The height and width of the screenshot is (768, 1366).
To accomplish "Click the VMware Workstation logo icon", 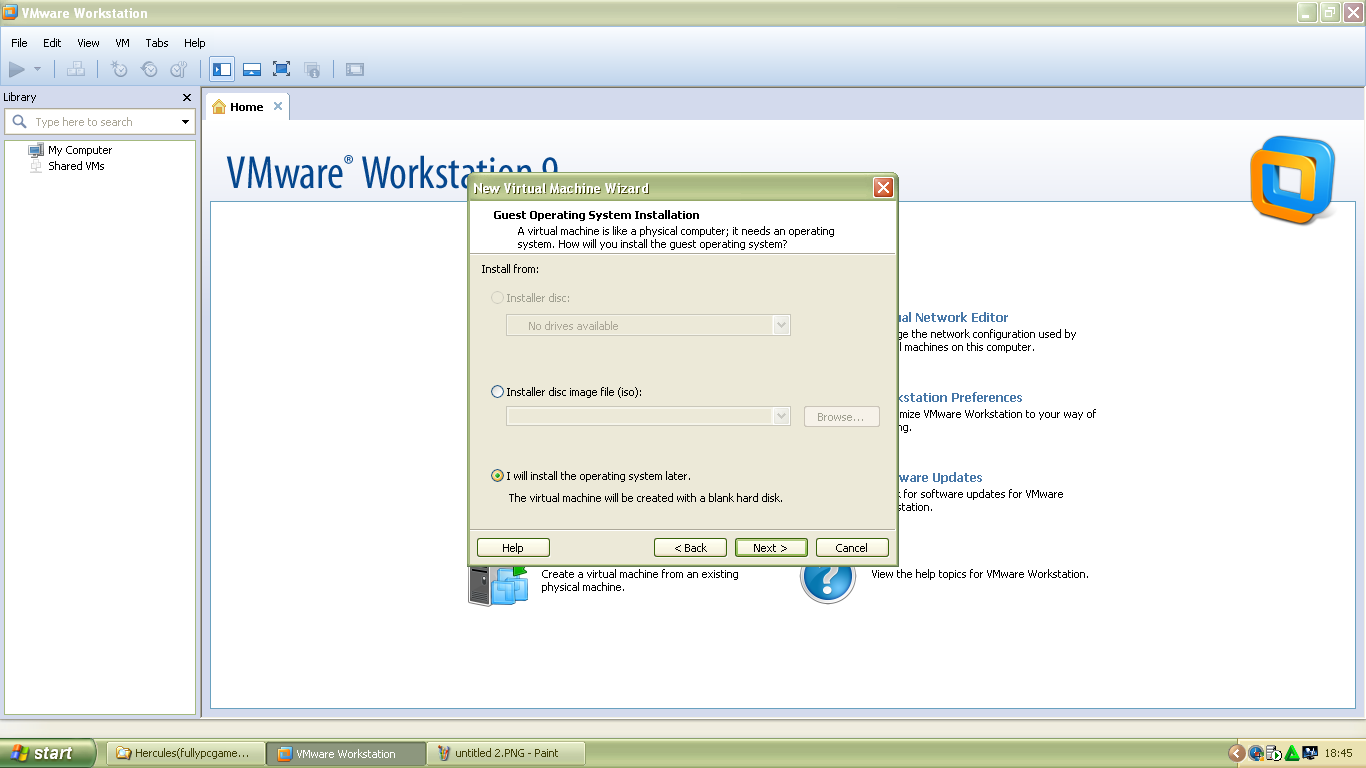I will [x=1292, y=180].
